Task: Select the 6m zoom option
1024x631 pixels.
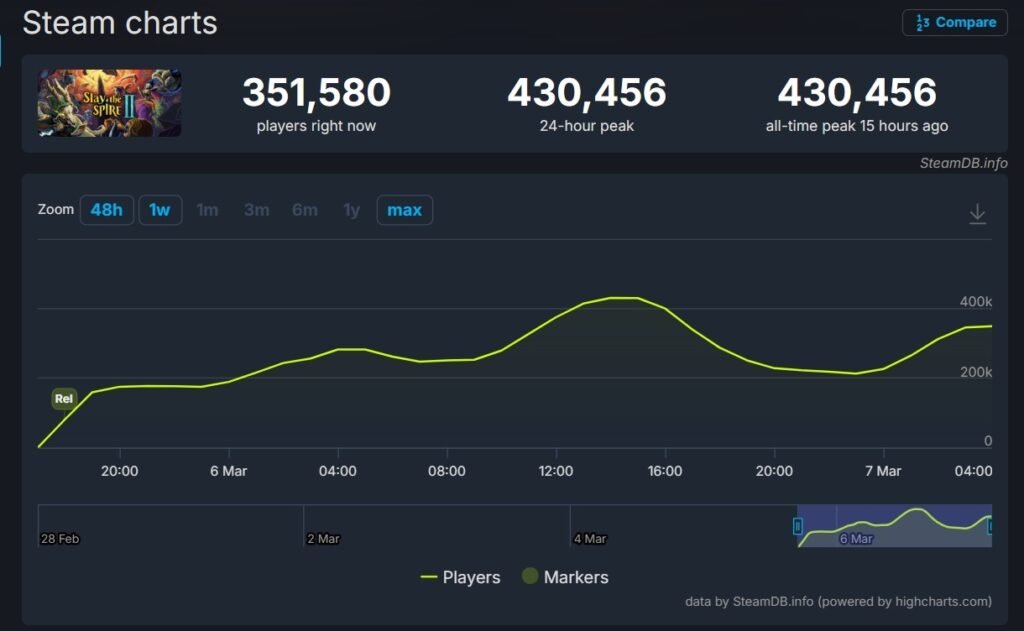Action: [x=304, y=210]
